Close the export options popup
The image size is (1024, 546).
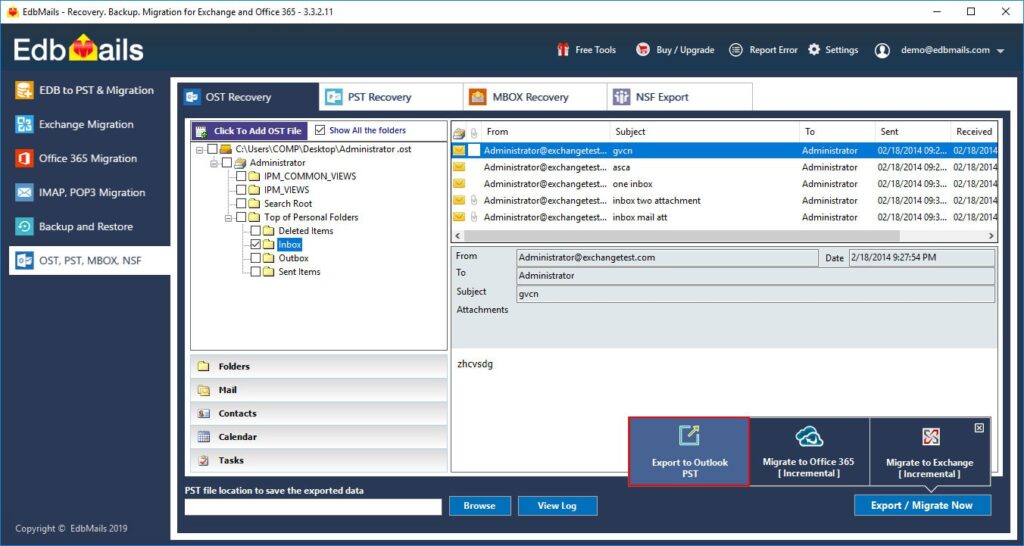click(978, 428)
